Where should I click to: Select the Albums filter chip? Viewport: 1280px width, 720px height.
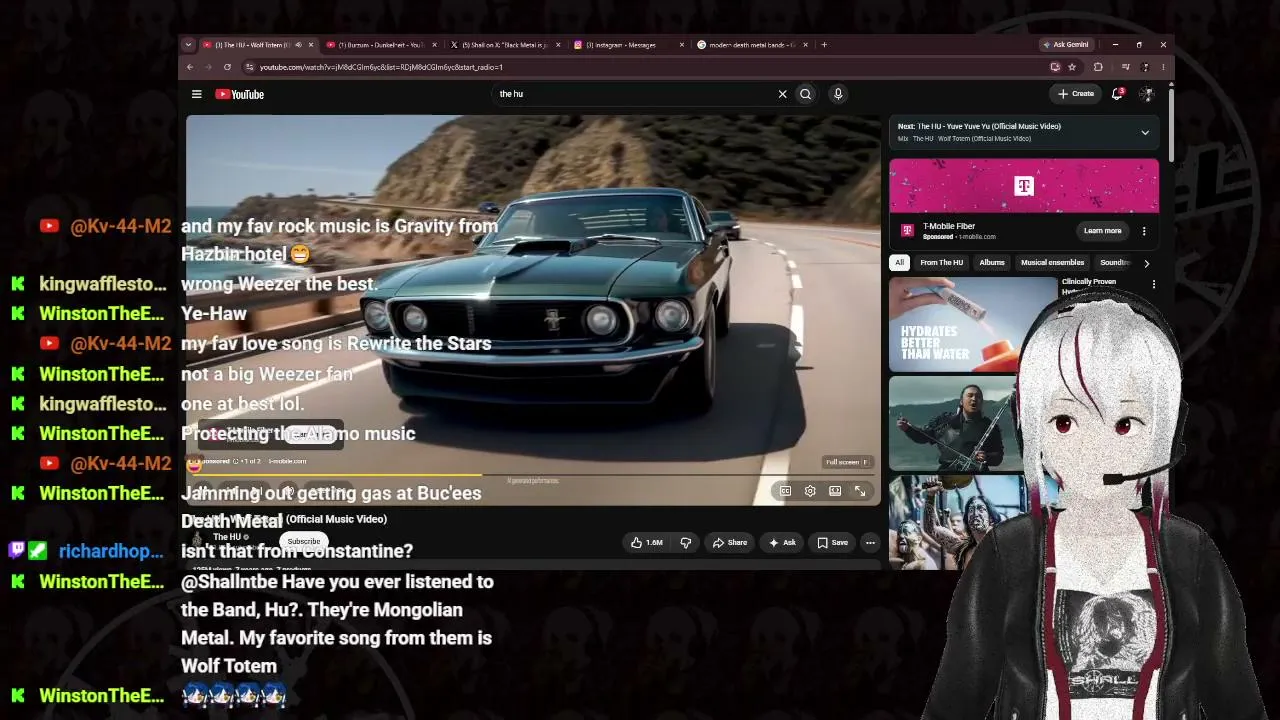[992, 263]
